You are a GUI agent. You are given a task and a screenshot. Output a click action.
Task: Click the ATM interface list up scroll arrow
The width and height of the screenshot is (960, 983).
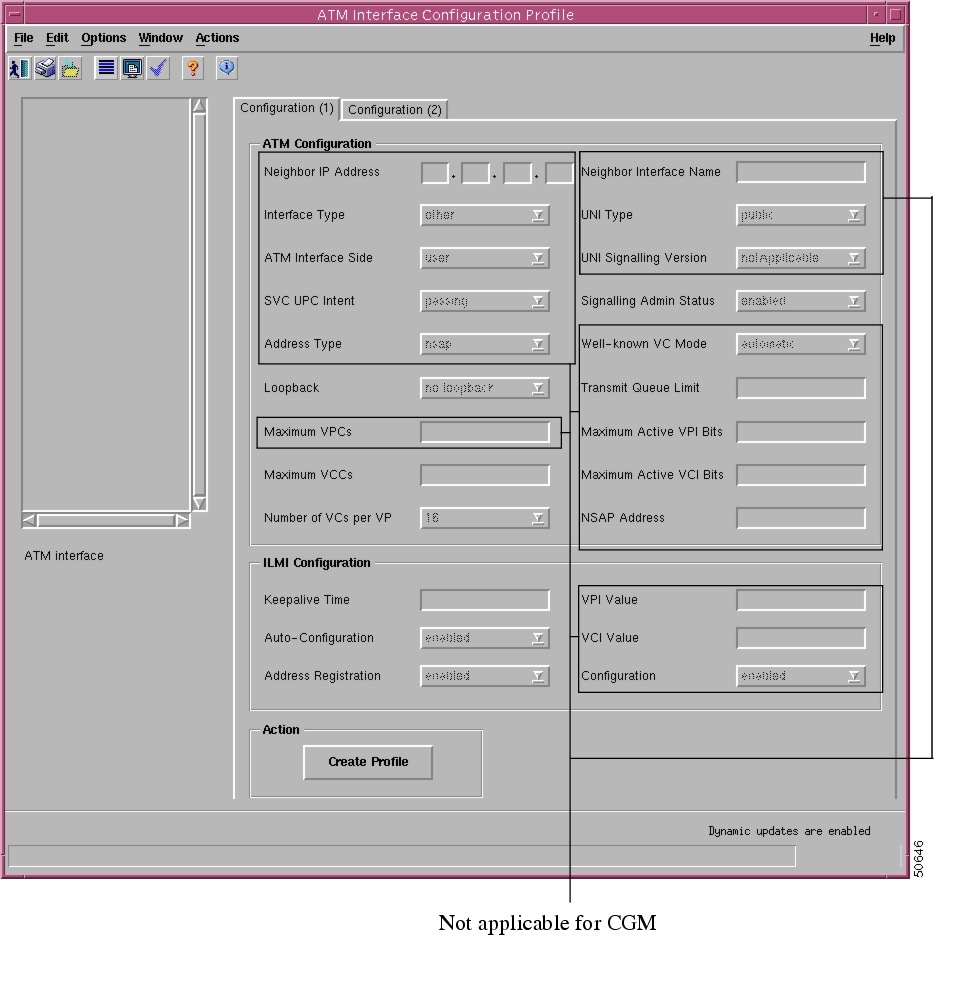(199, 105)
